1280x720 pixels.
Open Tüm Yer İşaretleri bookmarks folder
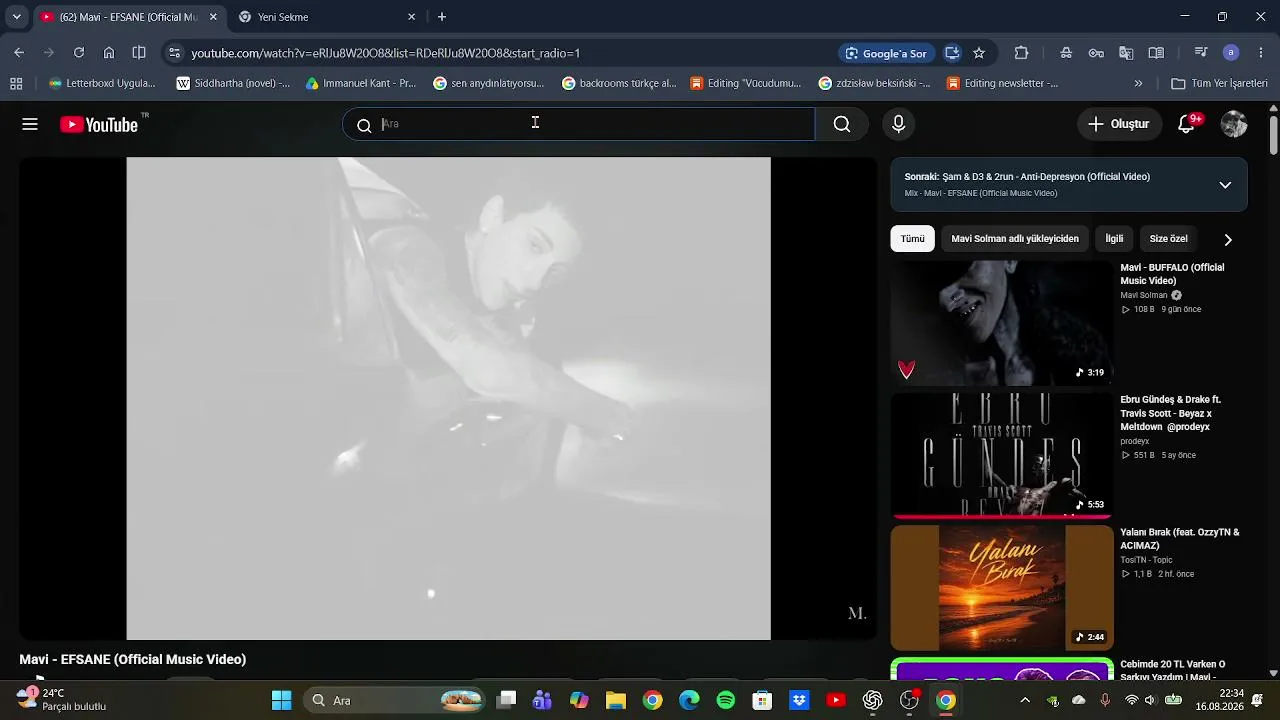[1219, 83]
